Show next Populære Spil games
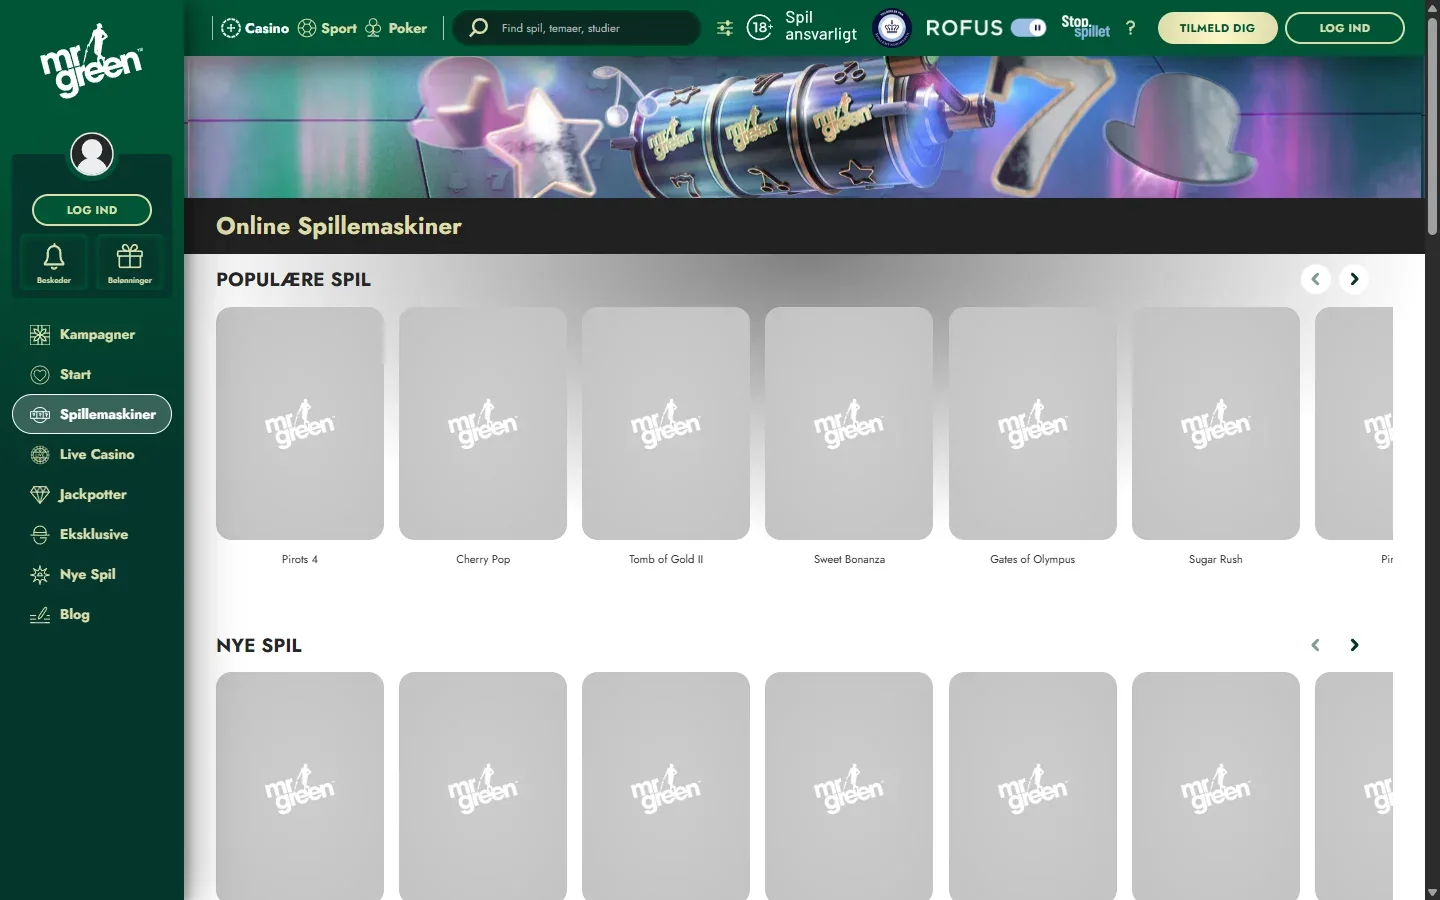This screenshot has width=1440, height=900. pos(1354,279)
